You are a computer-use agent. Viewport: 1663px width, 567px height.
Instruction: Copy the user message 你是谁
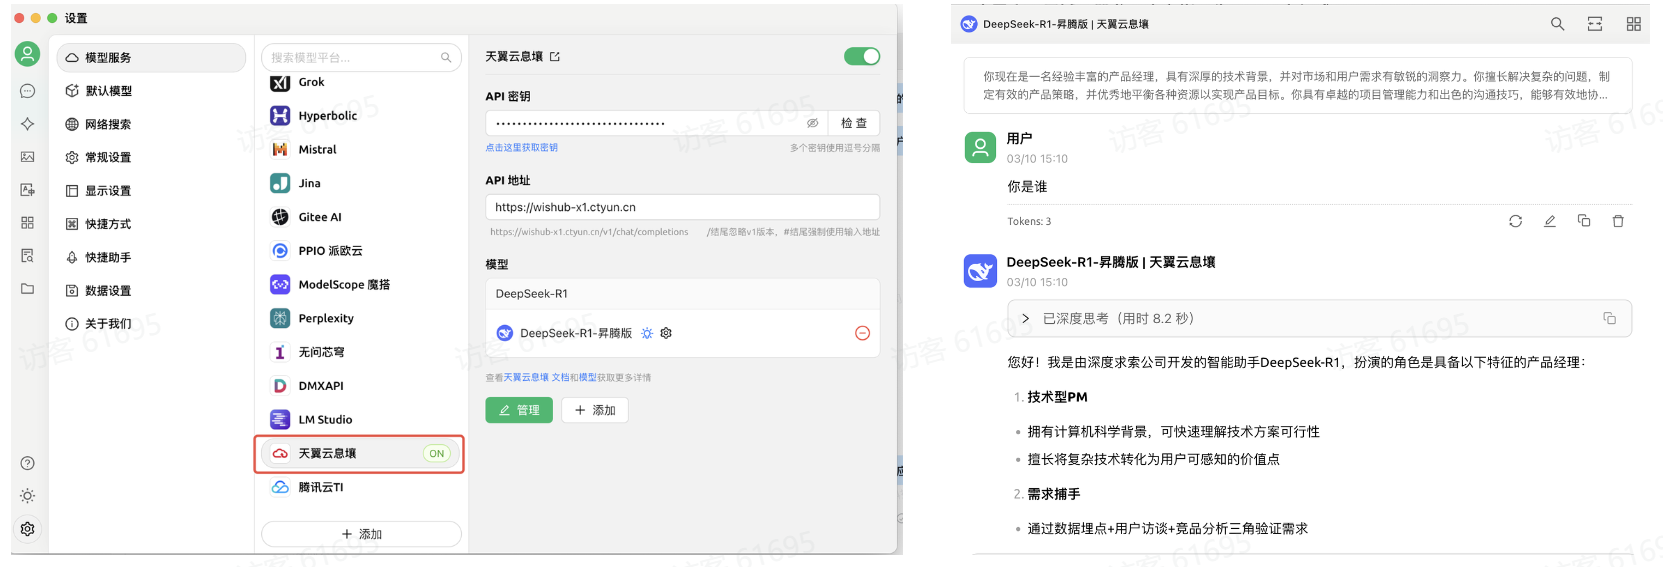click(1584, 221)
